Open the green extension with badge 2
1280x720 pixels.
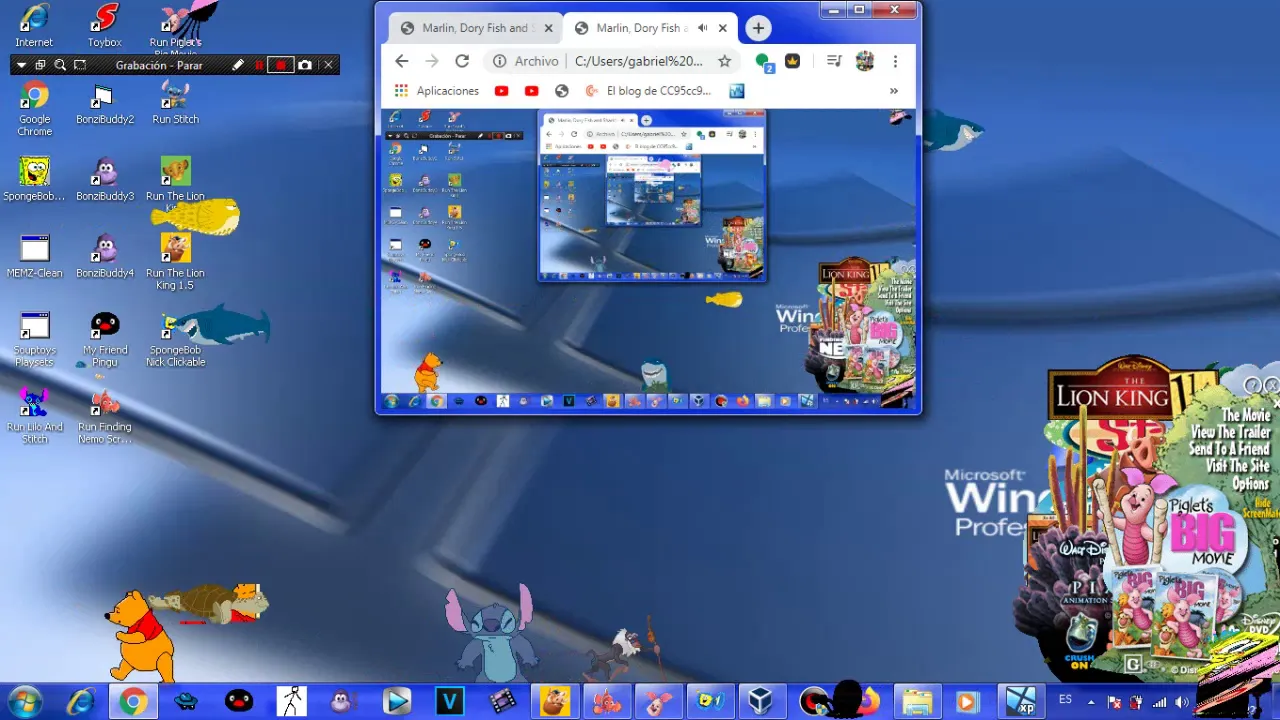click(763, 62)
